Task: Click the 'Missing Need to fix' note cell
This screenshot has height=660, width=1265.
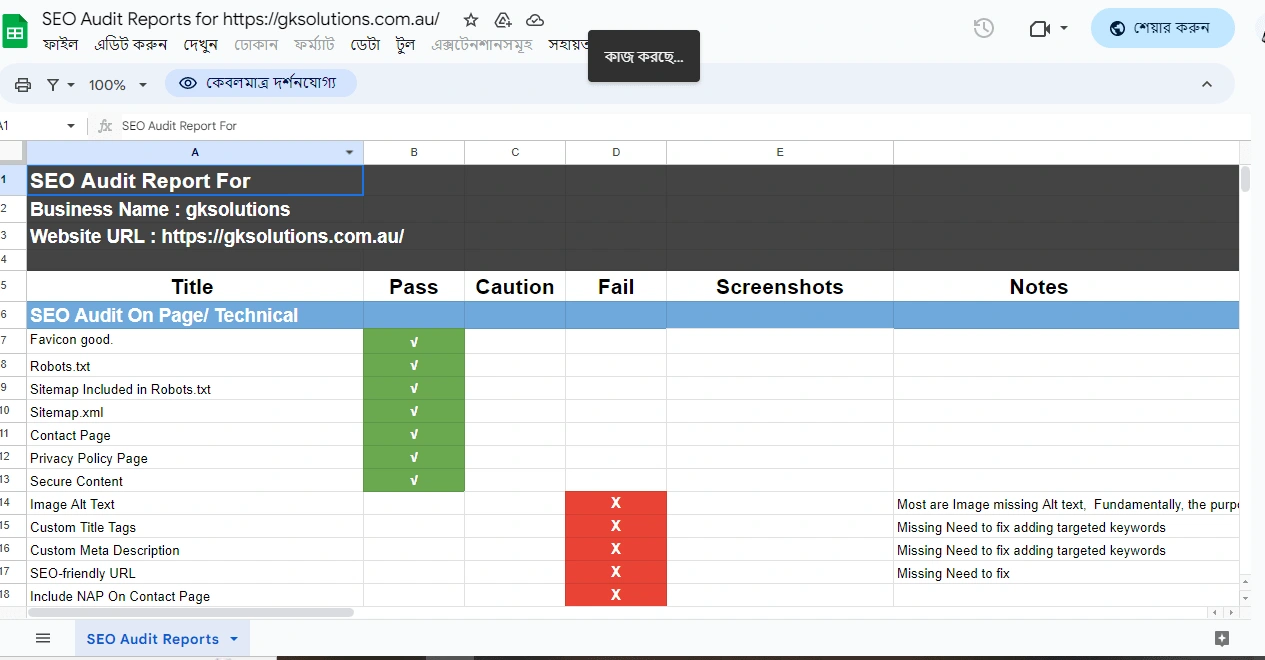Action: [1066, 572]
